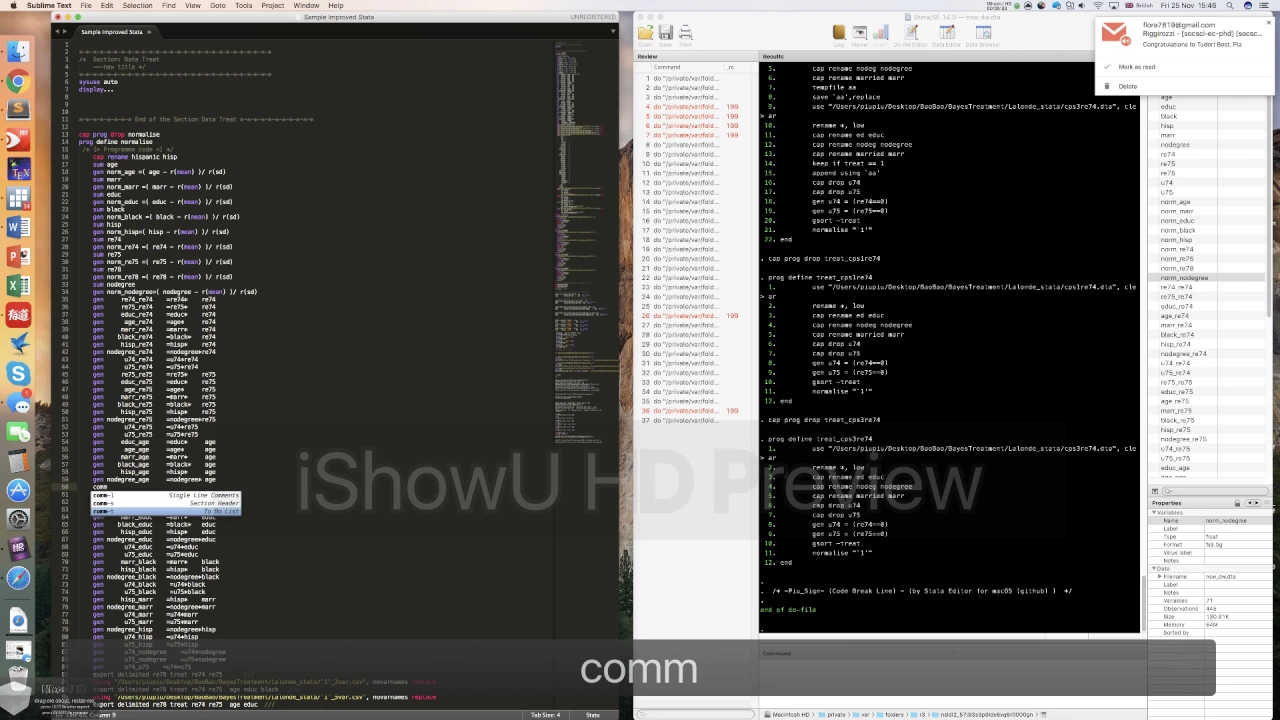
Task: Select red review entry number 26
Action: [x=696, y=316]
